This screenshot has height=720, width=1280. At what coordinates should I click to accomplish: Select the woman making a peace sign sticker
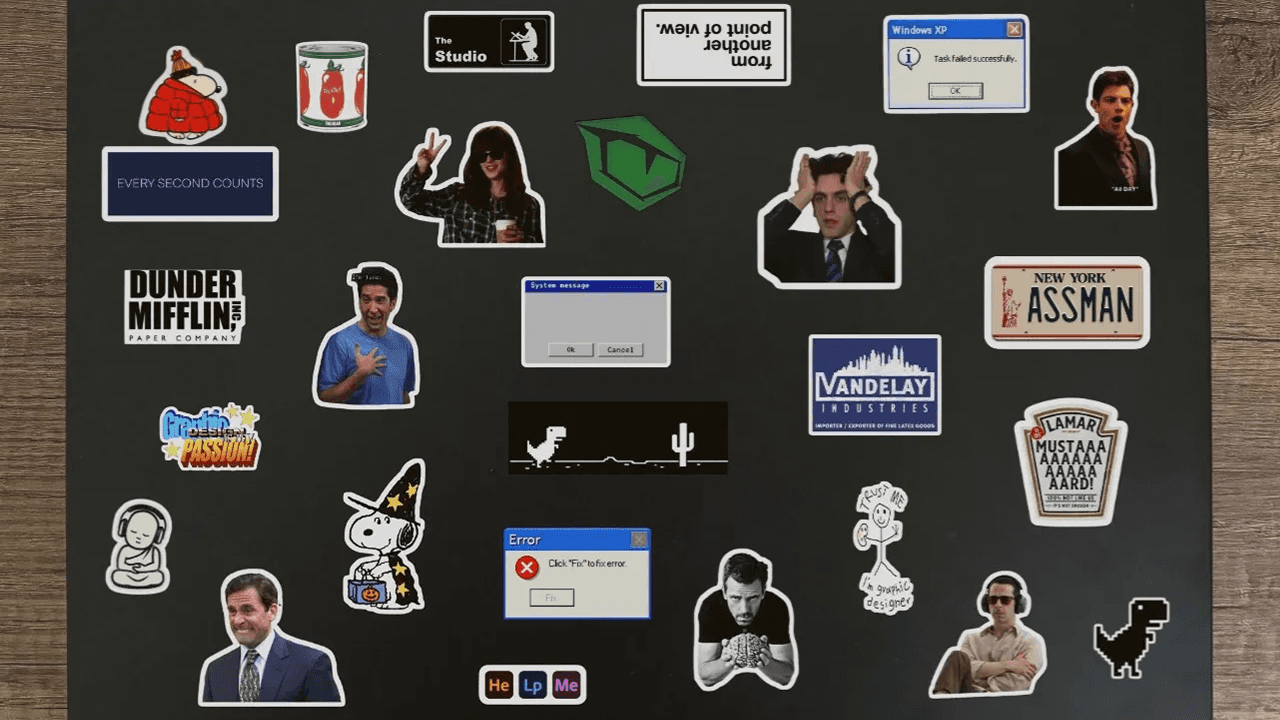pos(470,185)
